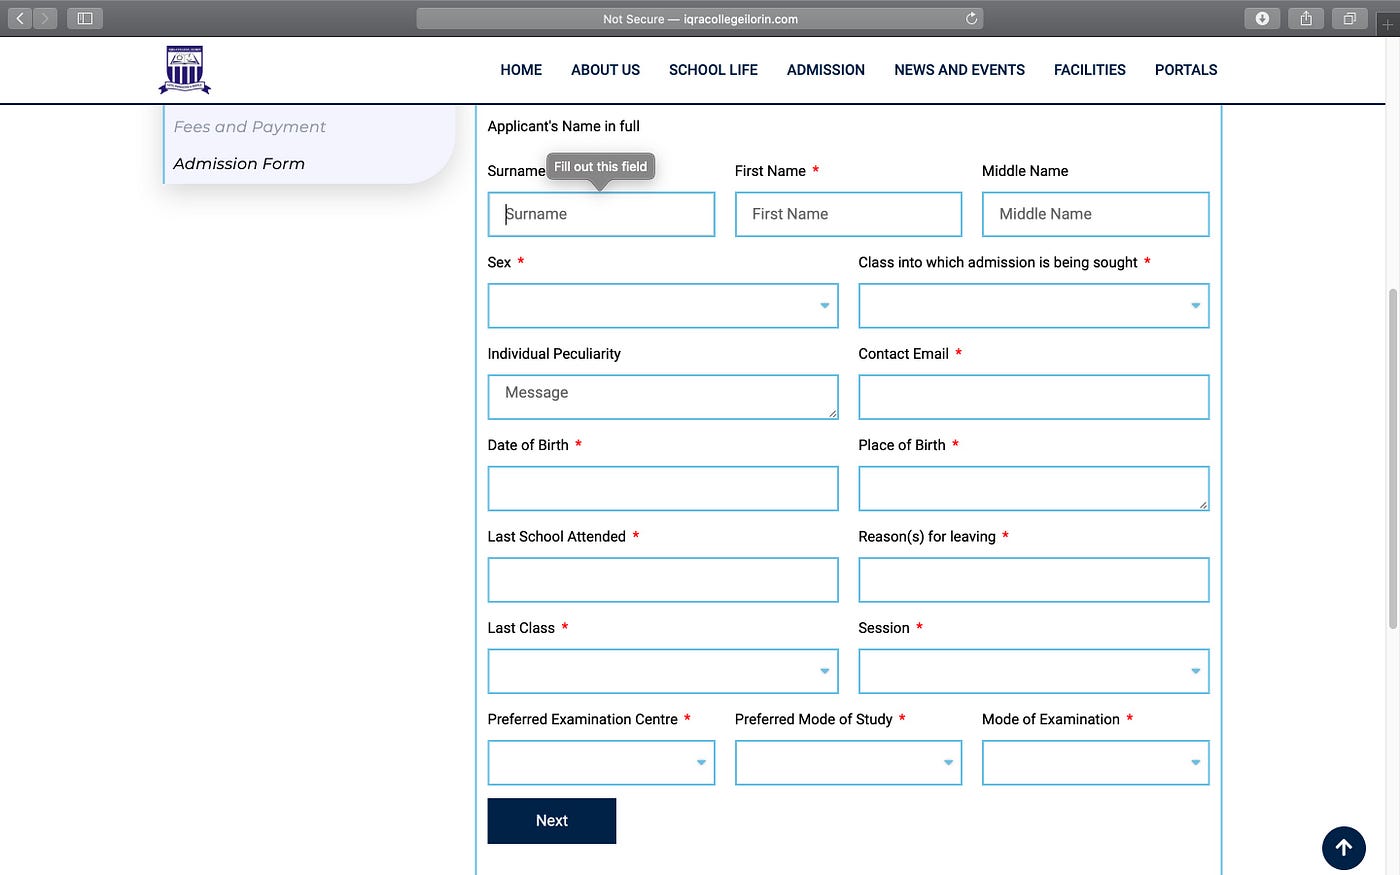Screen dimensions: 1400x875
Task: Open the Preferred Mode of Study dropdown
Action: click(848, 763)
